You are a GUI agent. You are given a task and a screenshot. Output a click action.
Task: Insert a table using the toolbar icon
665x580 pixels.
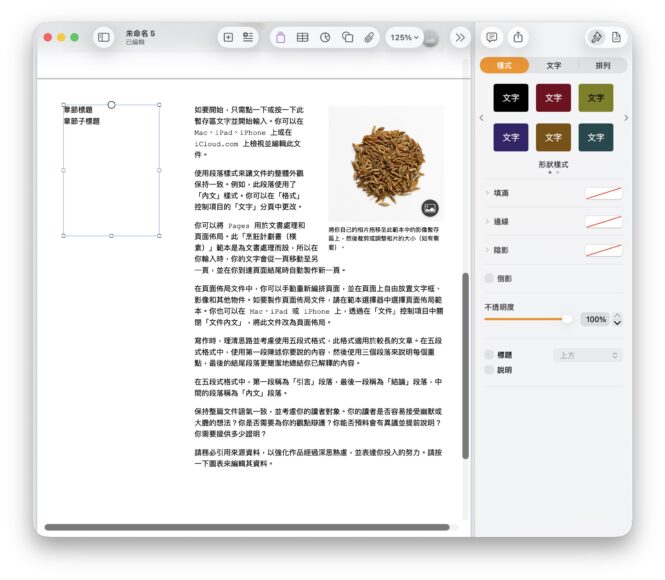coord(302,37)
